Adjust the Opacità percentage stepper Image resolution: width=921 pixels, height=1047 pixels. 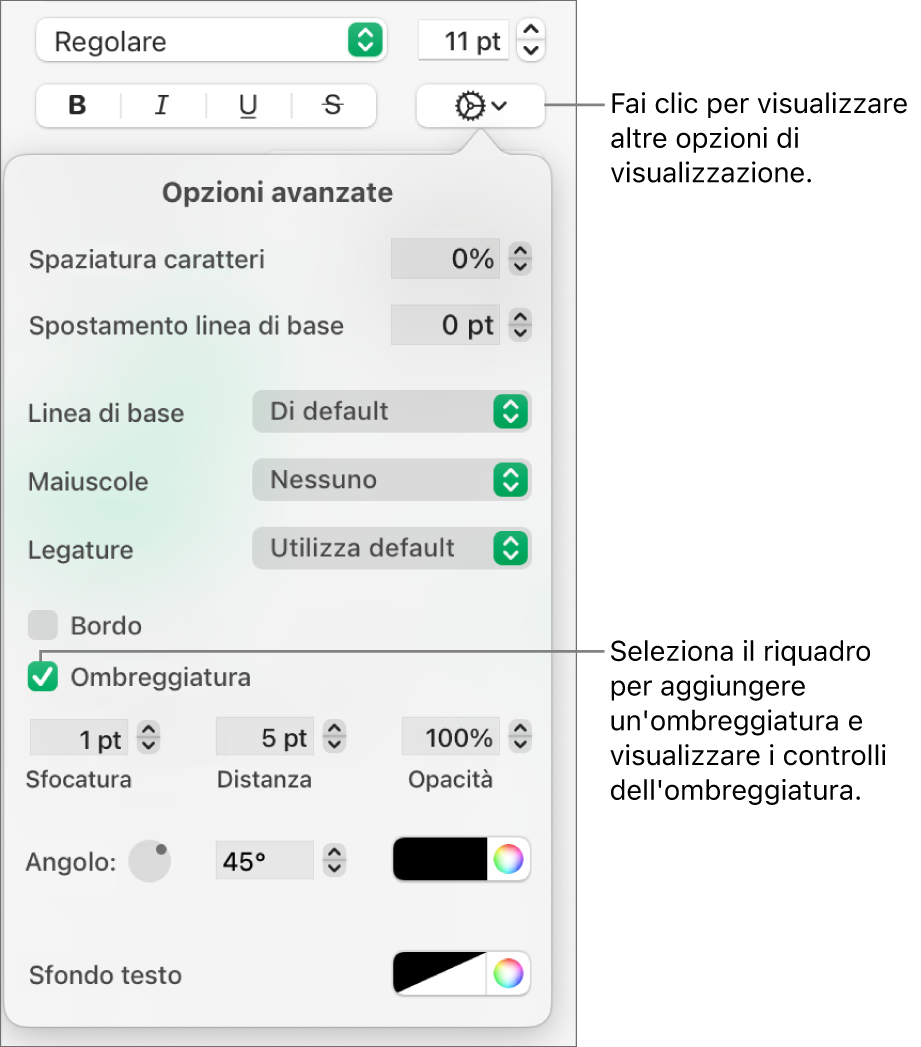(x=519, y=737)
